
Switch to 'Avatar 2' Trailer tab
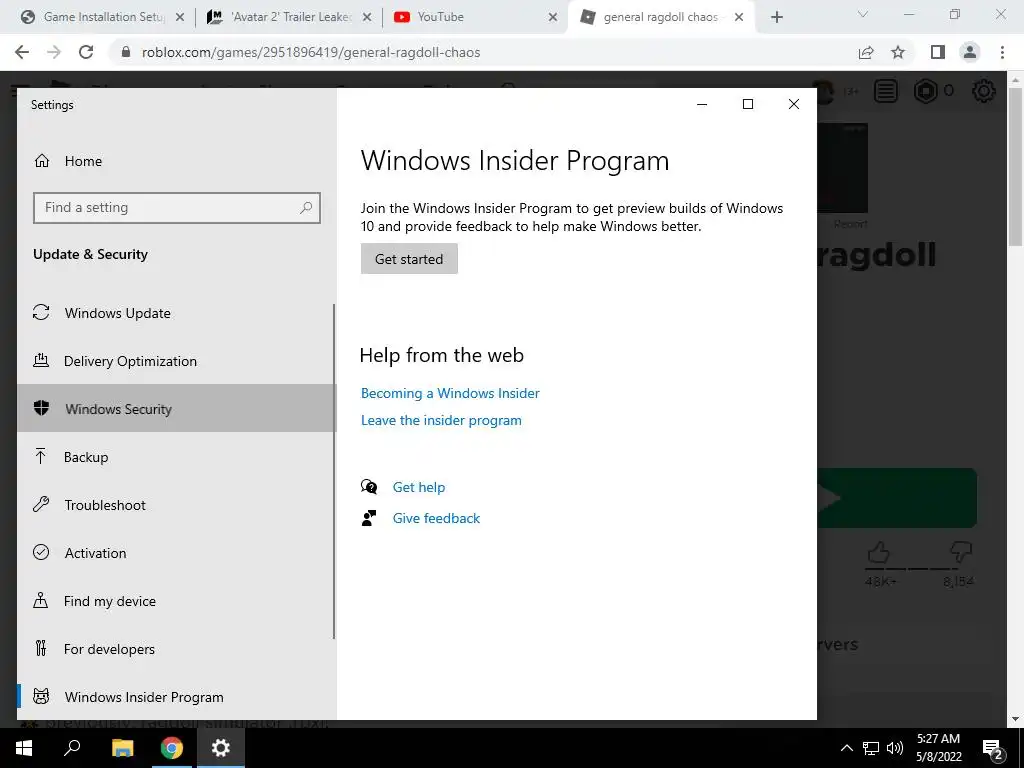click(x=285, y=17)
